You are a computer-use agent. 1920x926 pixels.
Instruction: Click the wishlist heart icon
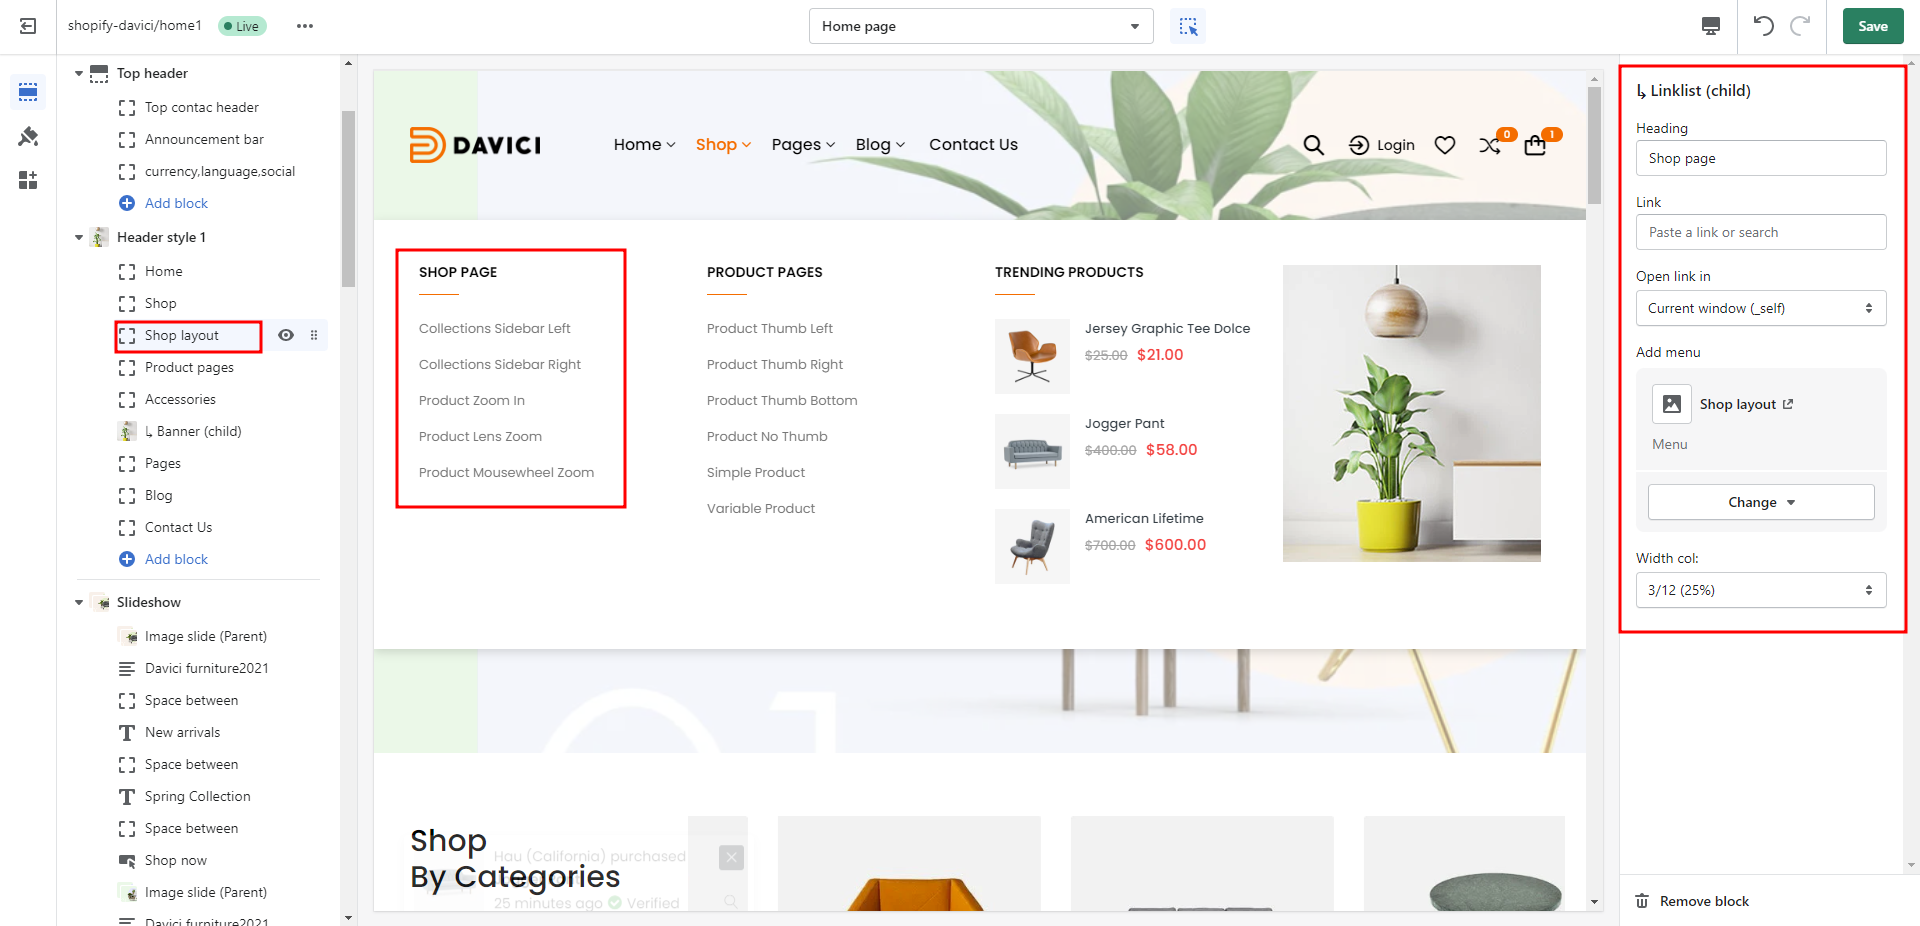click(1445, 145)
